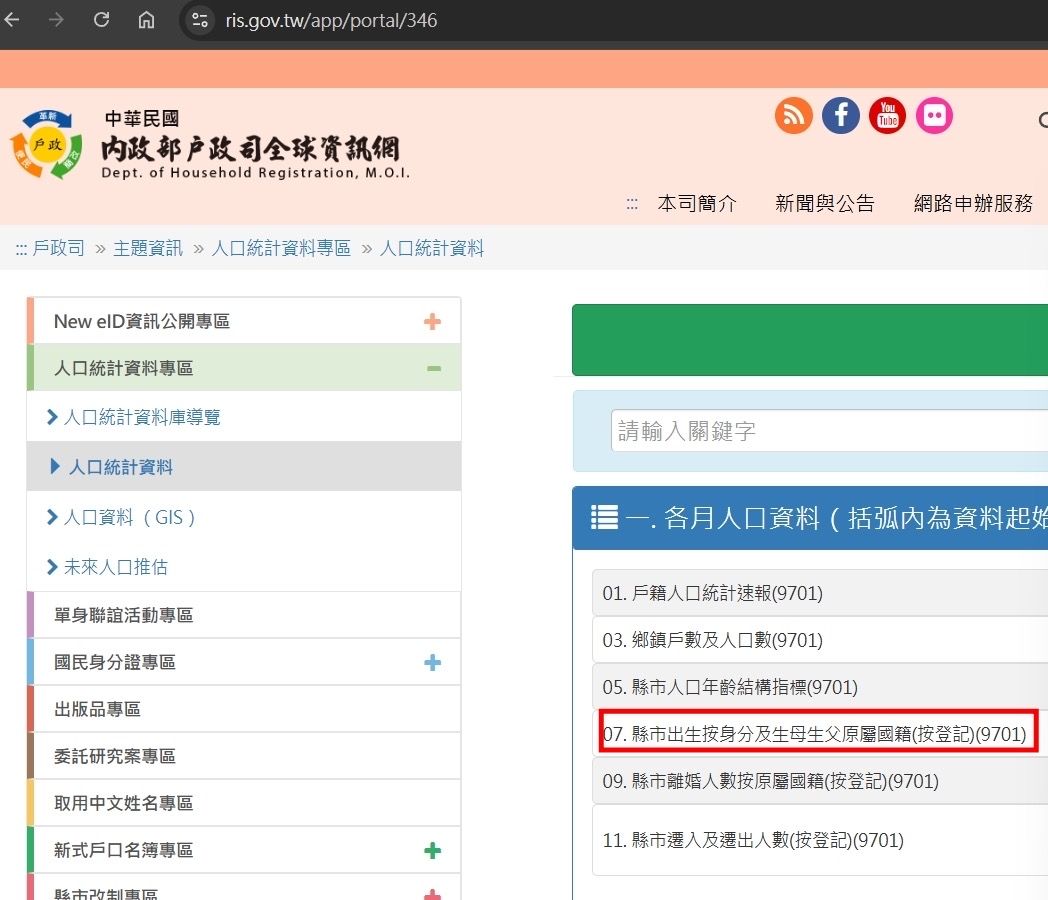
Task: Click the site info icon in address bar
Action: tap(200, 20)
